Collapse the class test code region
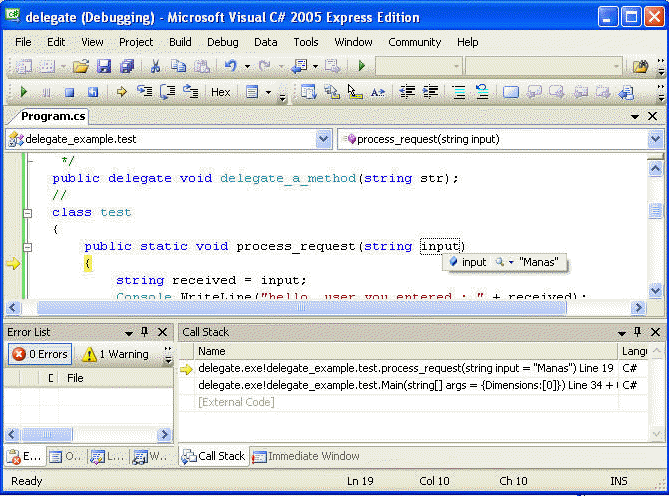The width and height of the screenshot is (669, 496). 28,212
